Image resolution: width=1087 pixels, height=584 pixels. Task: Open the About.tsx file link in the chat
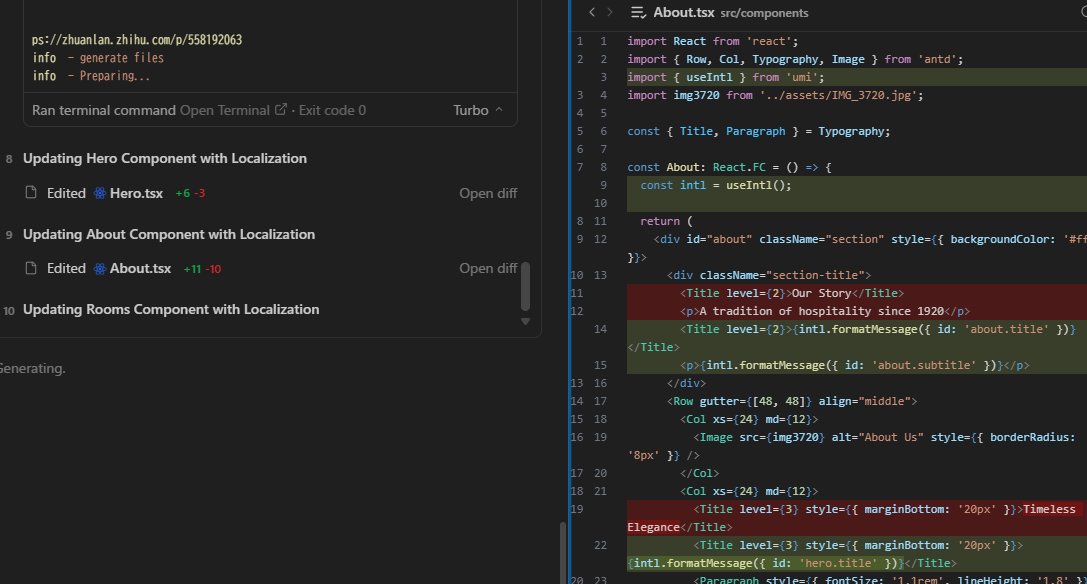click(140, 268)
